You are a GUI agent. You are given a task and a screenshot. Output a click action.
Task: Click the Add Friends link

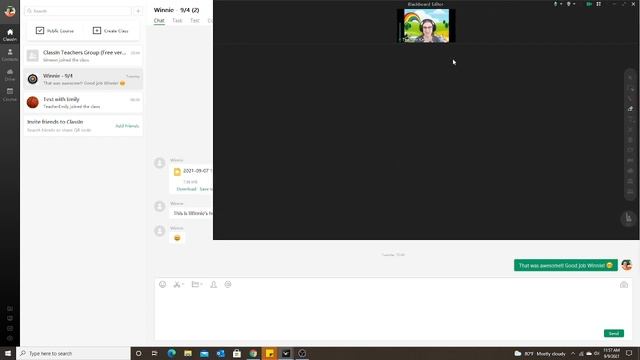point(127,126)
